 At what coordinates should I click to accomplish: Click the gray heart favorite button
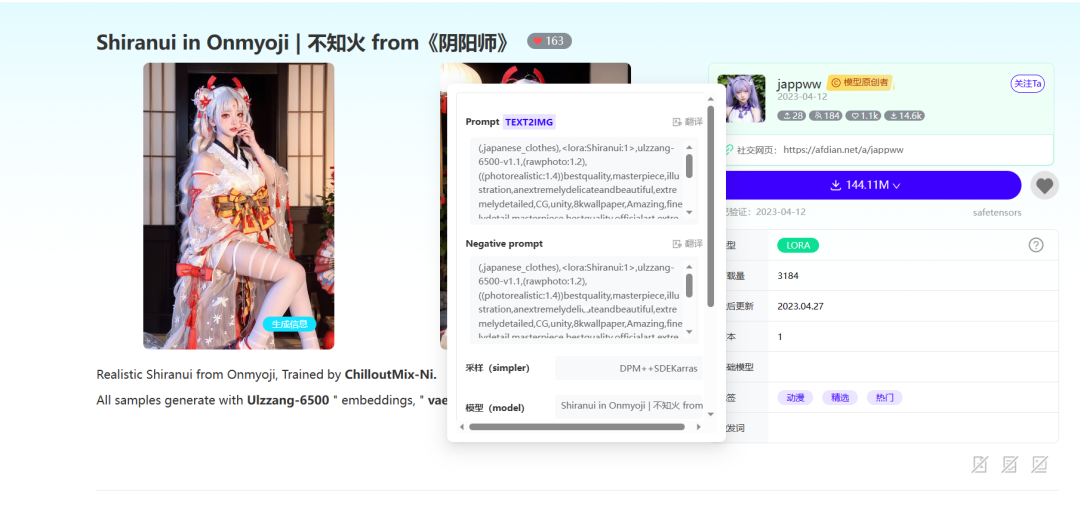click(1045, 185)
